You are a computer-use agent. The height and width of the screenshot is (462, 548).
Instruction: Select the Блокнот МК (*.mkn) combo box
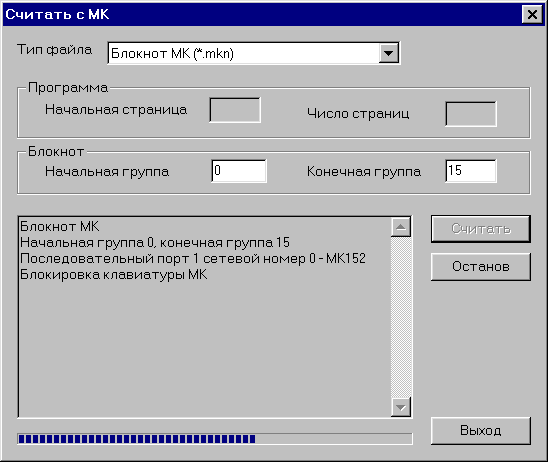click(x=254, y=53)
